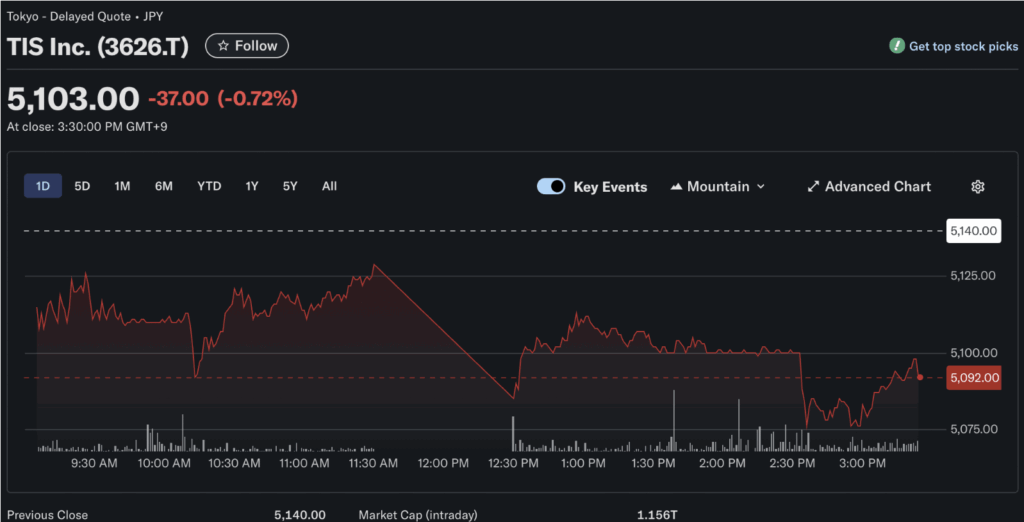Screen dimensions: 1024x522
Task: Select the 1D time range tab
Action: point(43,186)
